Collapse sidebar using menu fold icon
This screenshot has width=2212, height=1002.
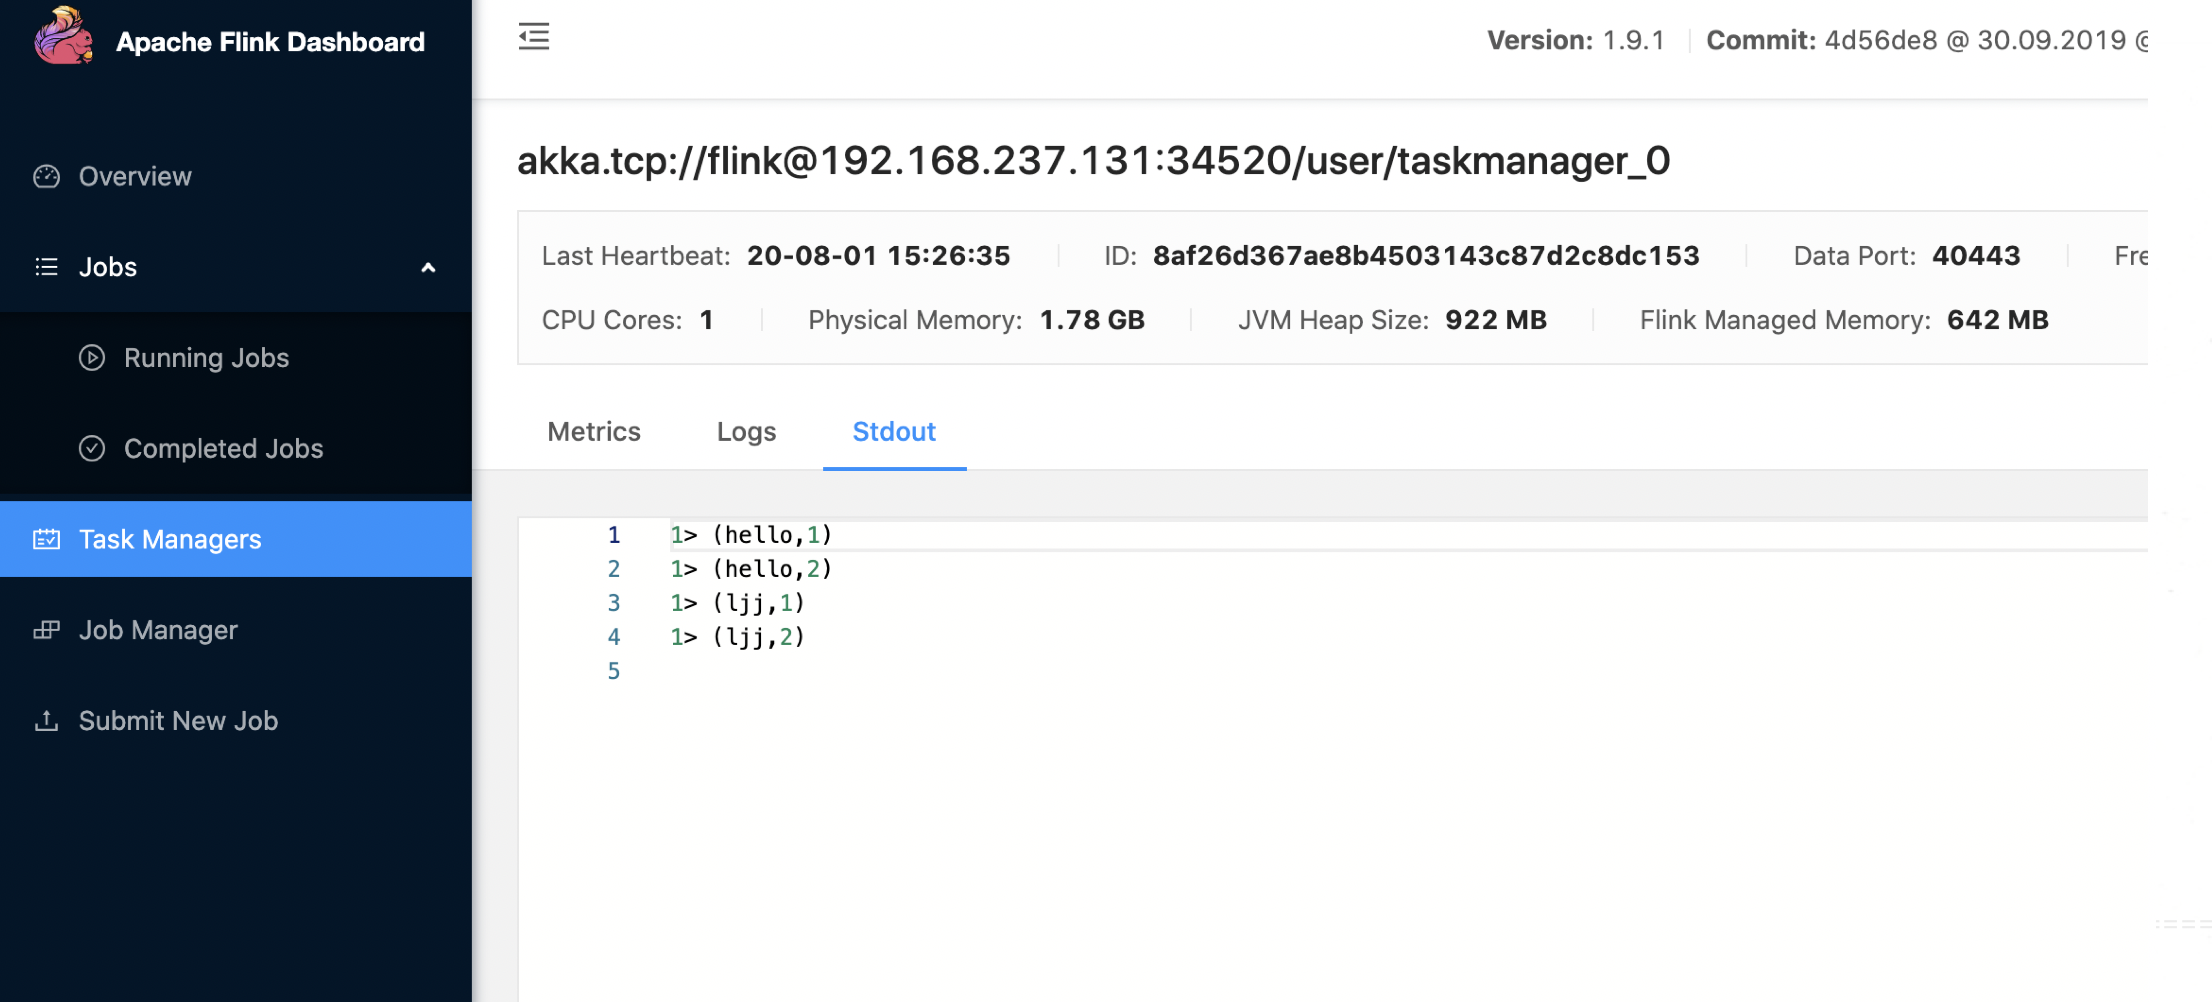pos(534,37)
